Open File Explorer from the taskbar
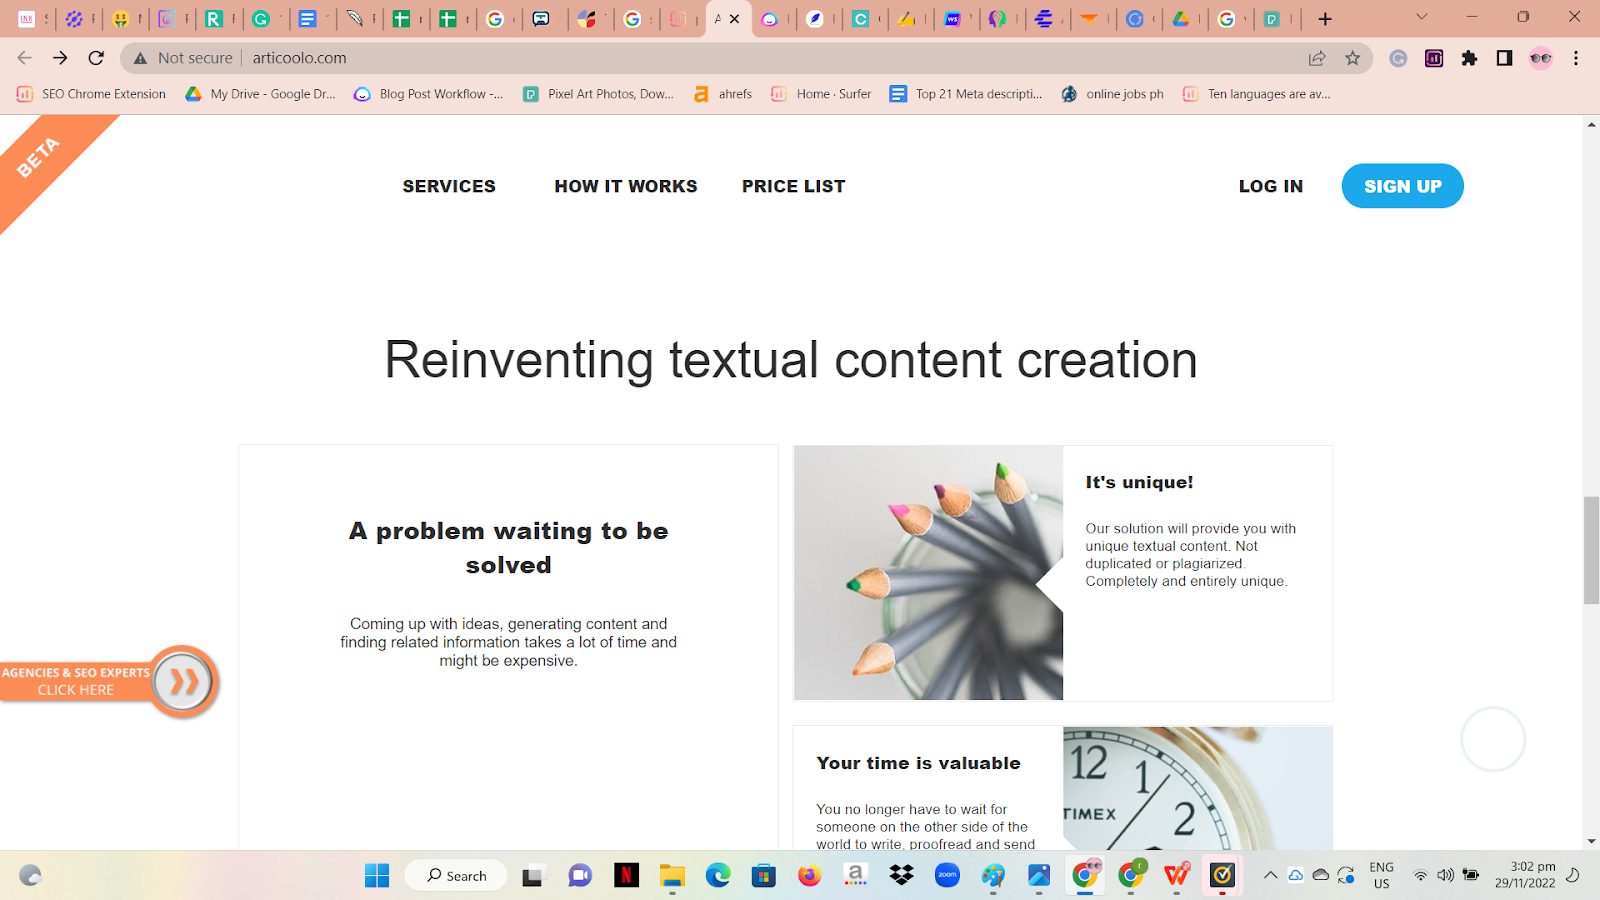The width and height of the screenshot is (1600, 900). click(x=672, y=876)
